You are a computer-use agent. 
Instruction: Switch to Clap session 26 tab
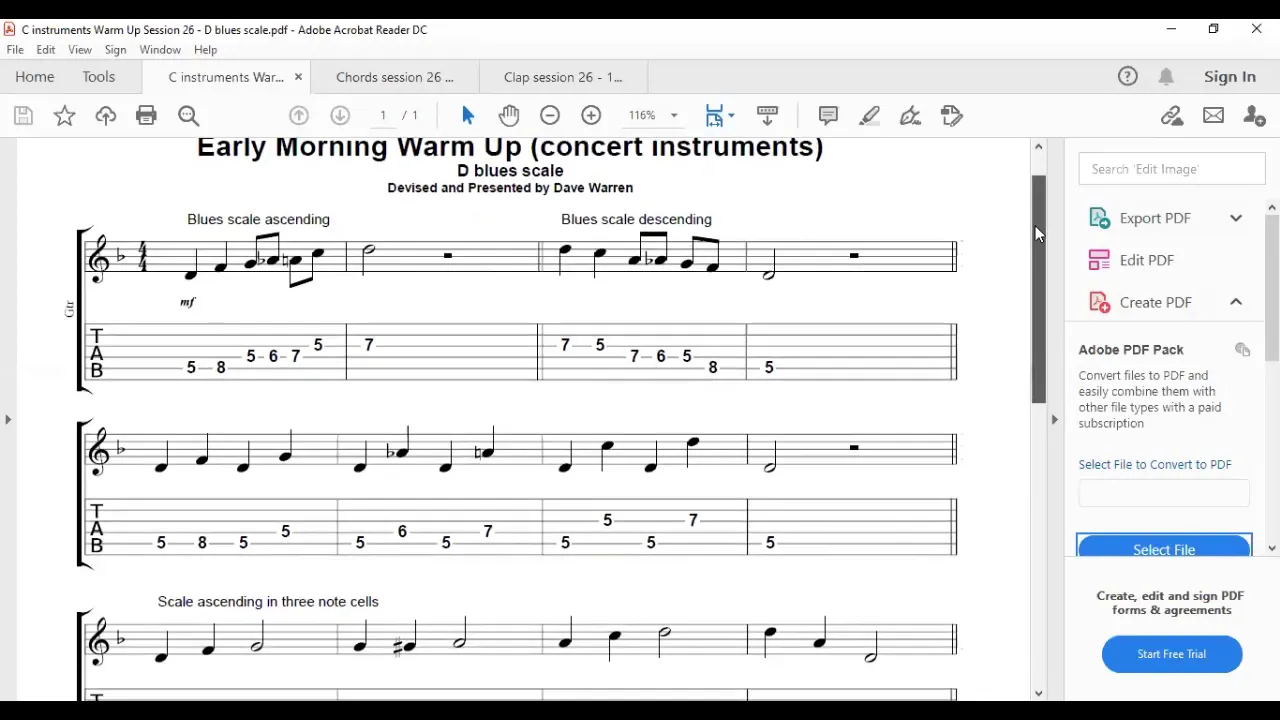pos(563,77)
